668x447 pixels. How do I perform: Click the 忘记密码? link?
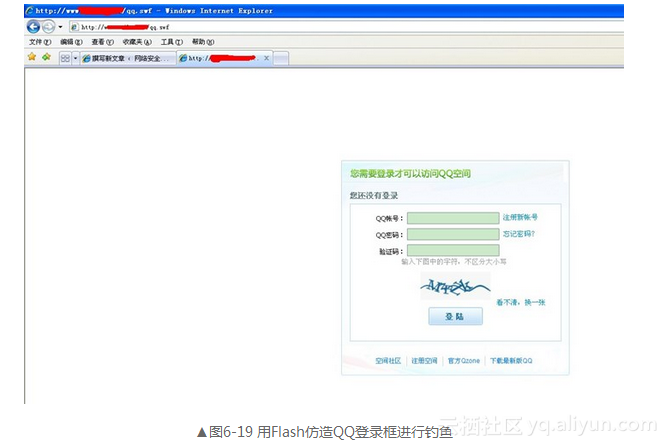click(x=519, y=234)
